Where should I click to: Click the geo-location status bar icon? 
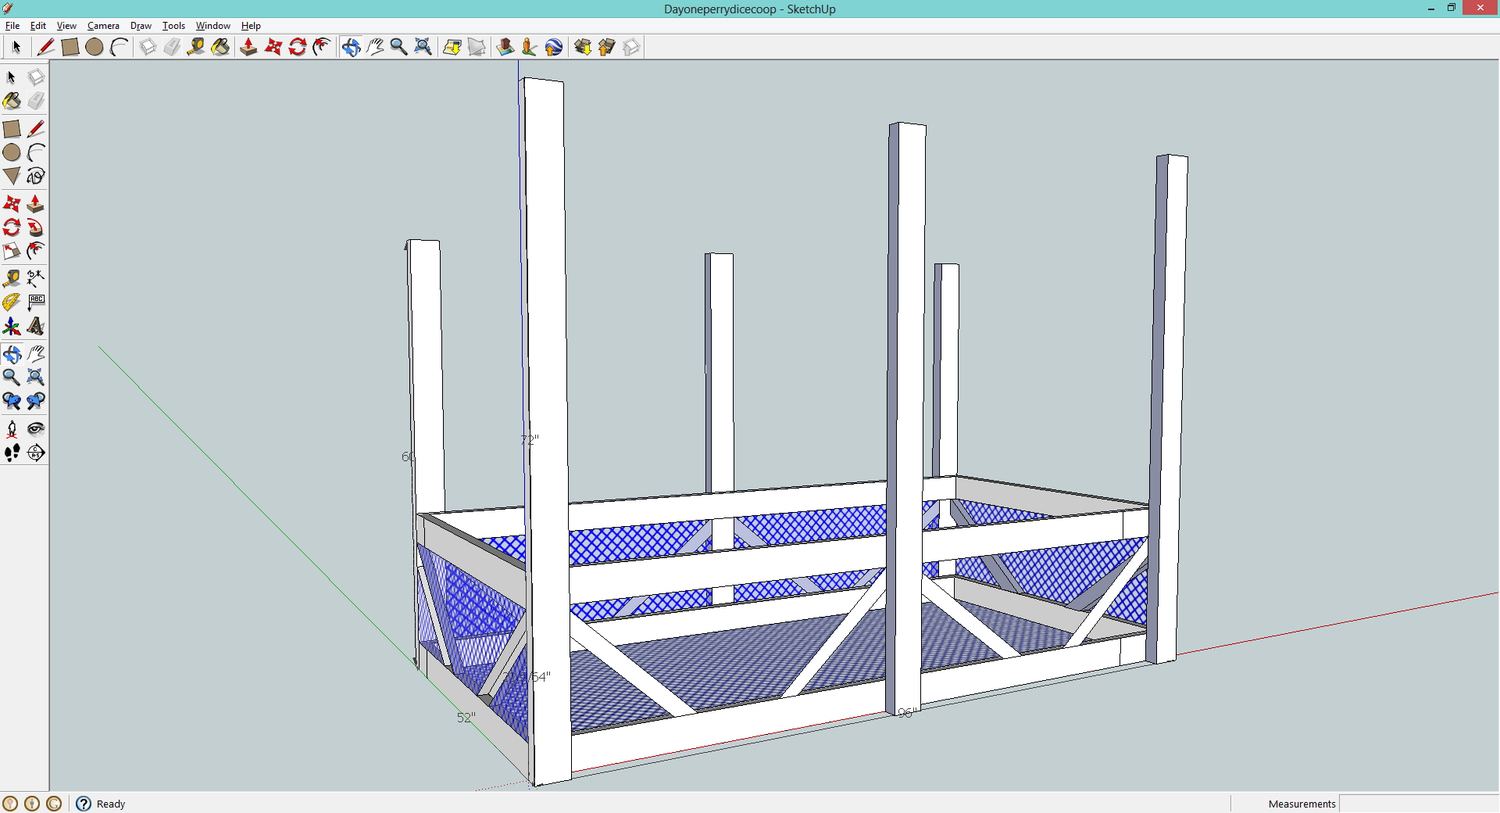pos(10,804)
